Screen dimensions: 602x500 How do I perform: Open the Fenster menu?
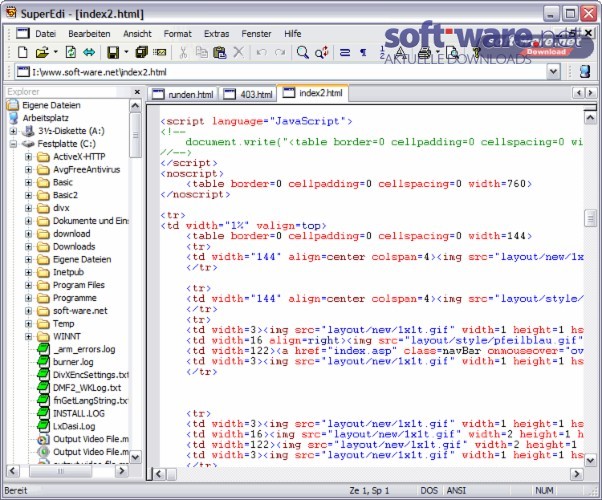256,34
